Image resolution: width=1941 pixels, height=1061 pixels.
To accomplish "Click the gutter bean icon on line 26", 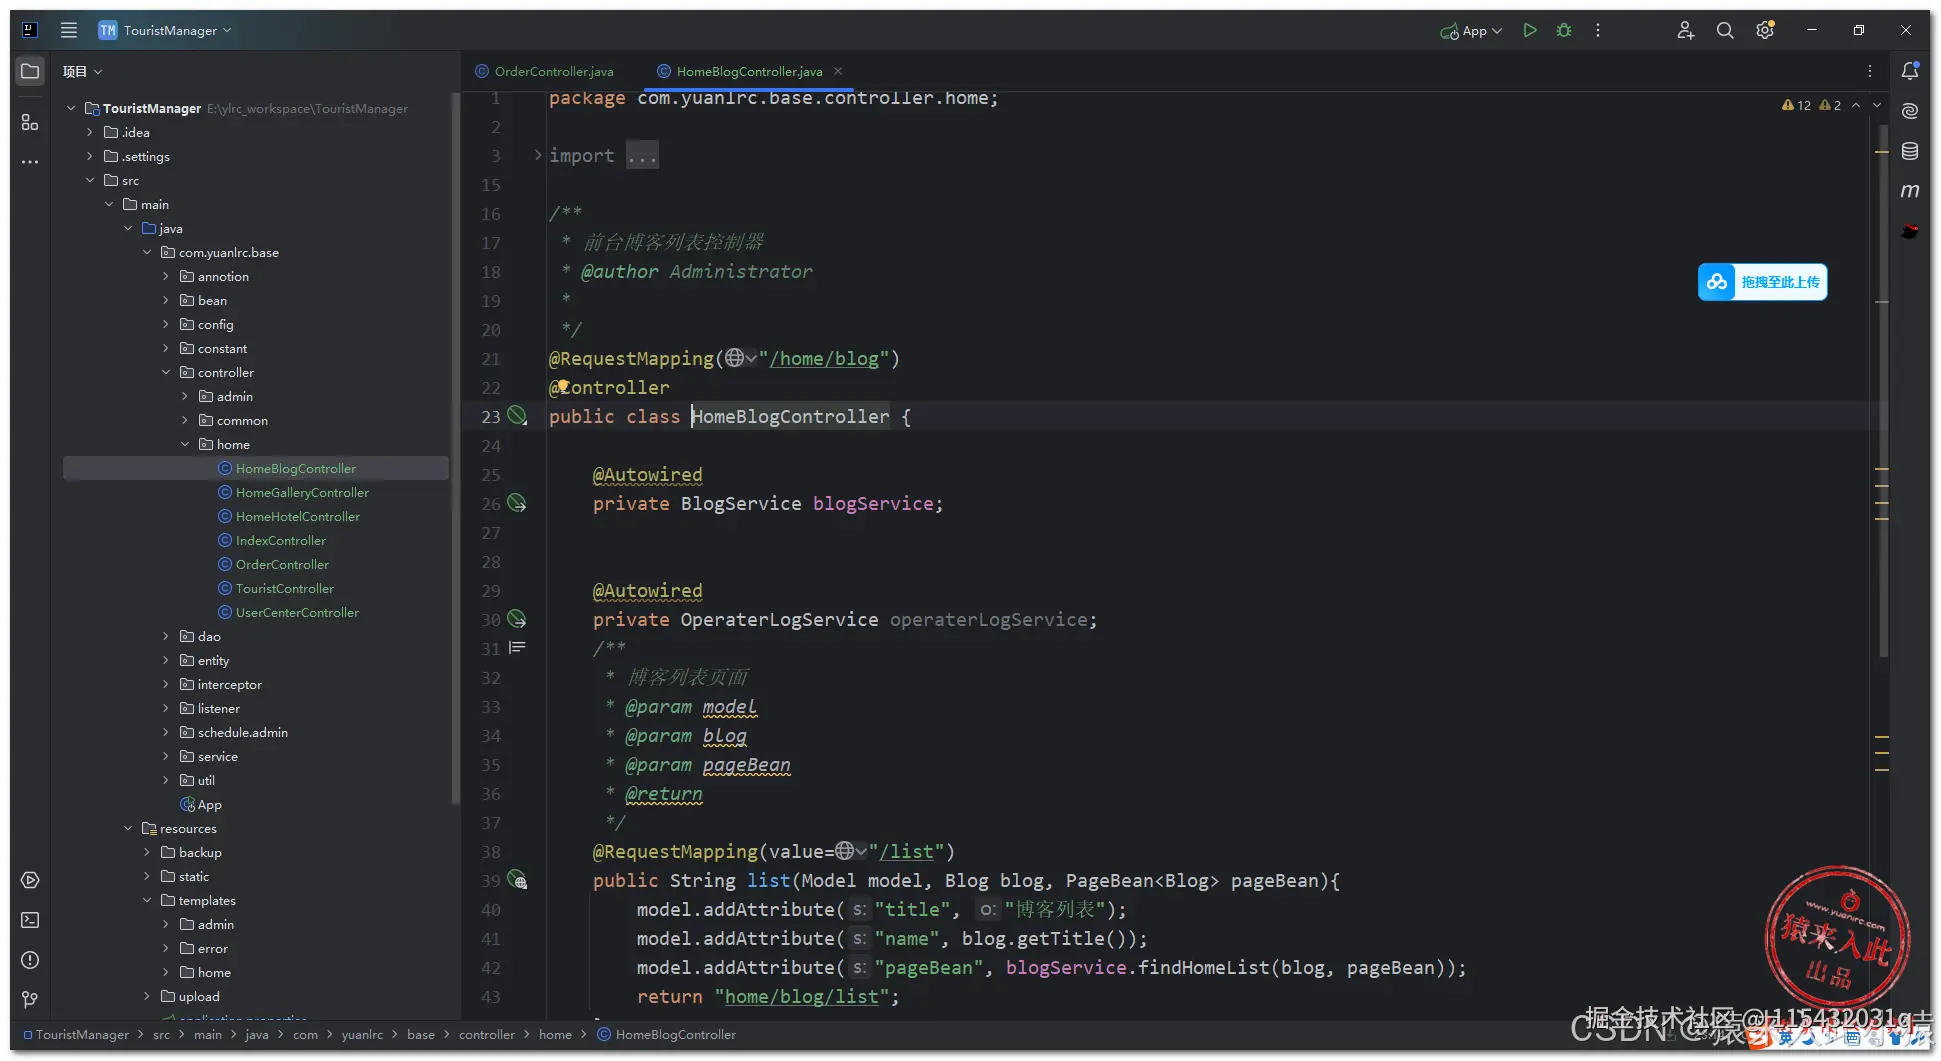I will (x=517, y=503).
